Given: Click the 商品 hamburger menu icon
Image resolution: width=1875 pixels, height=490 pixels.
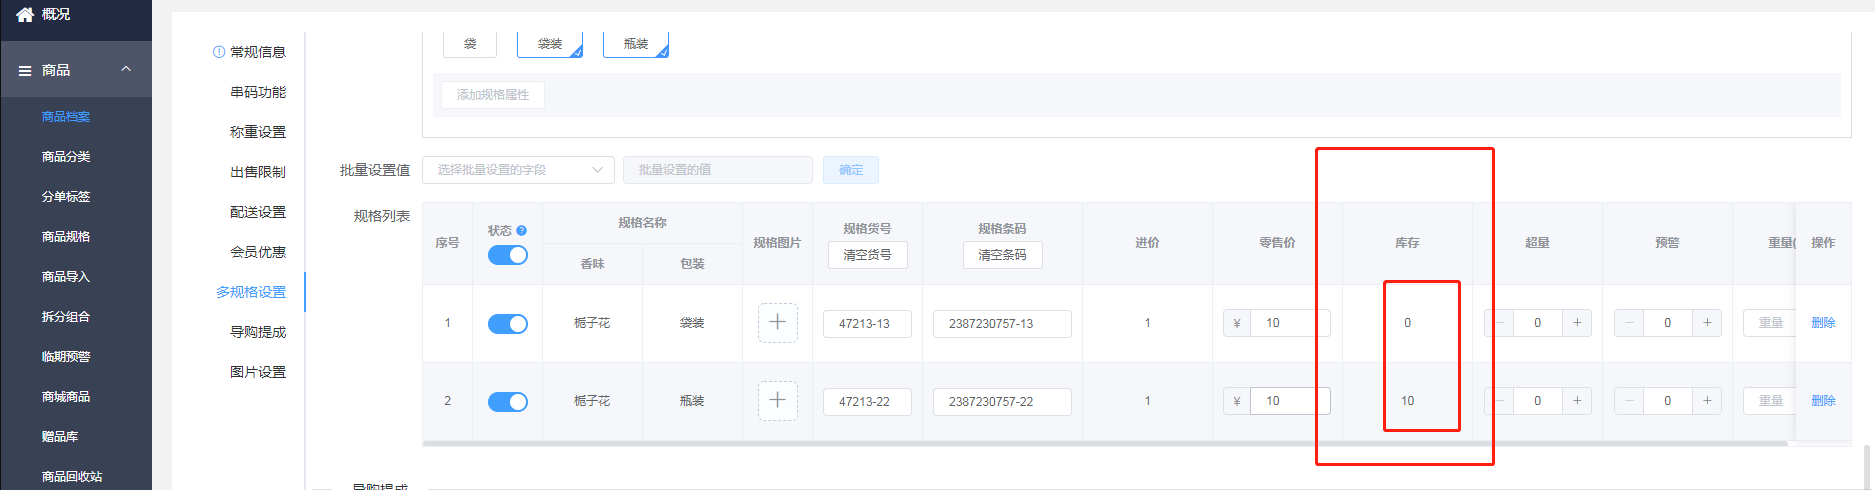Looking at the screenshot, I should point(25,70).
